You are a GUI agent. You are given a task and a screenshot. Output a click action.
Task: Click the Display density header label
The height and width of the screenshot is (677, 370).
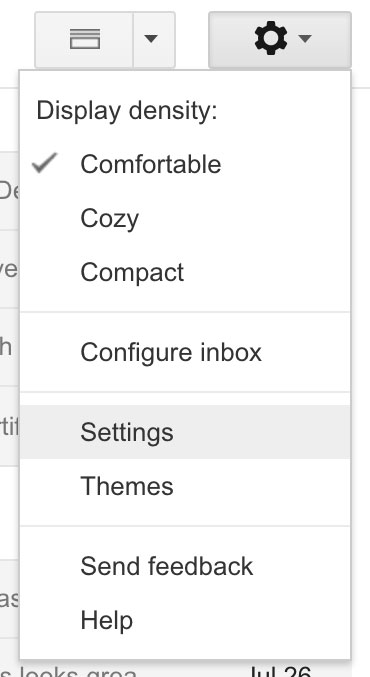127,111
